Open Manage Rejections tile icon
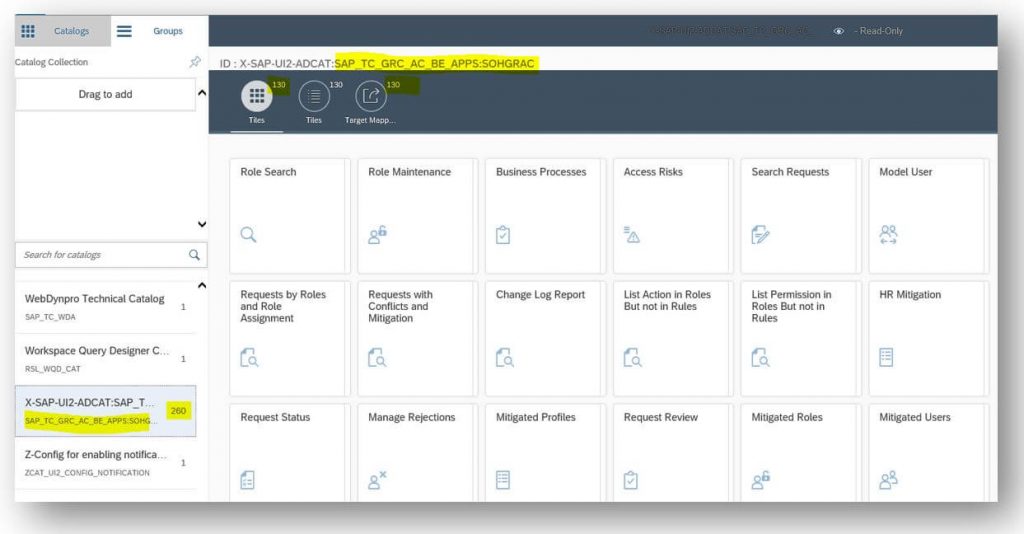 377,480
